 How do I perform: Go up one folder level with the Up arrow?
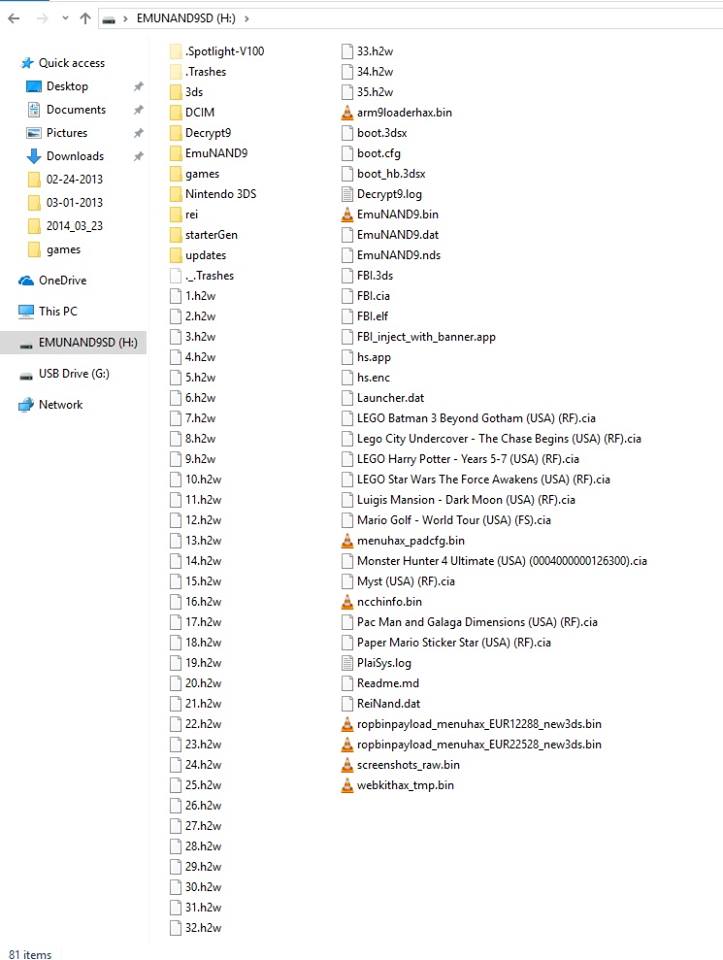point(85,18)
